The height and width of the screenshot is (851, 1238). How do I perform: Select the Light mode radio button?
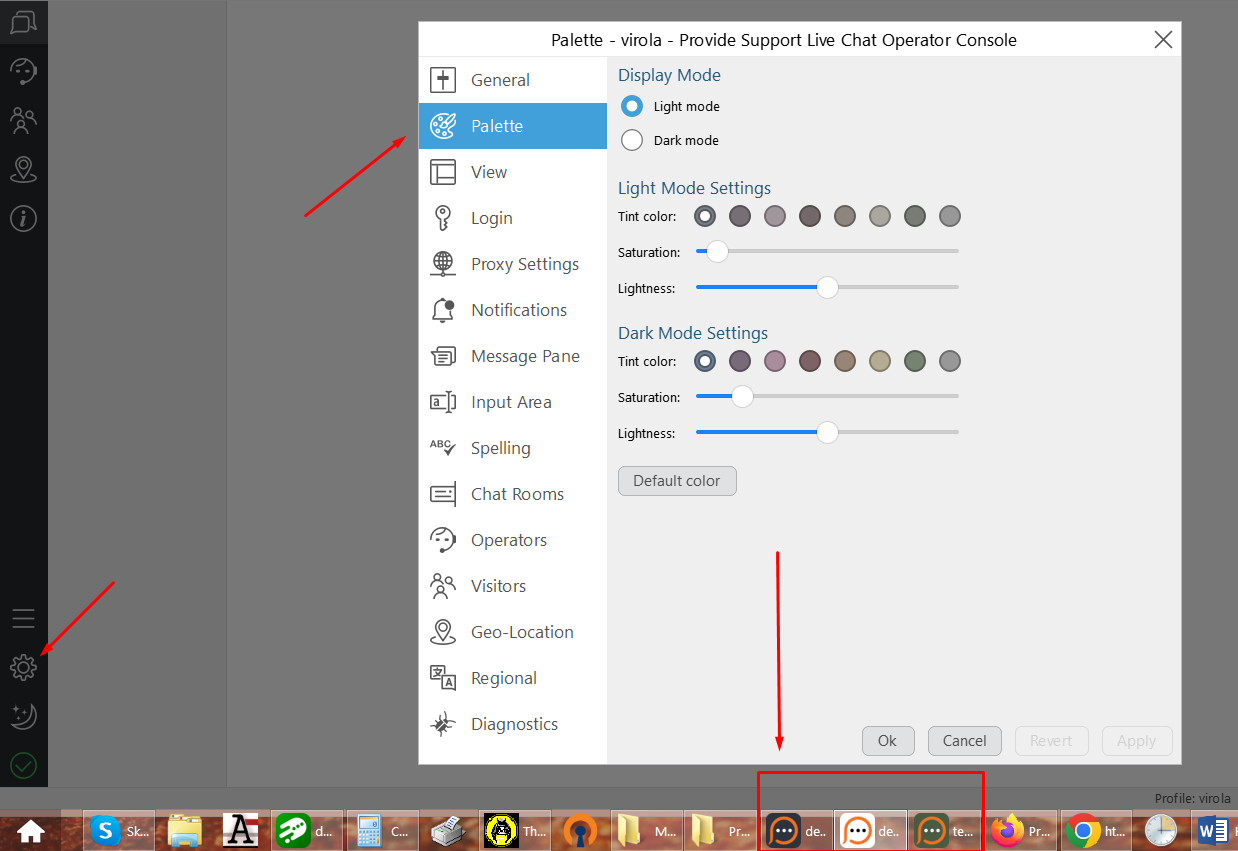(x=631, y=106)
